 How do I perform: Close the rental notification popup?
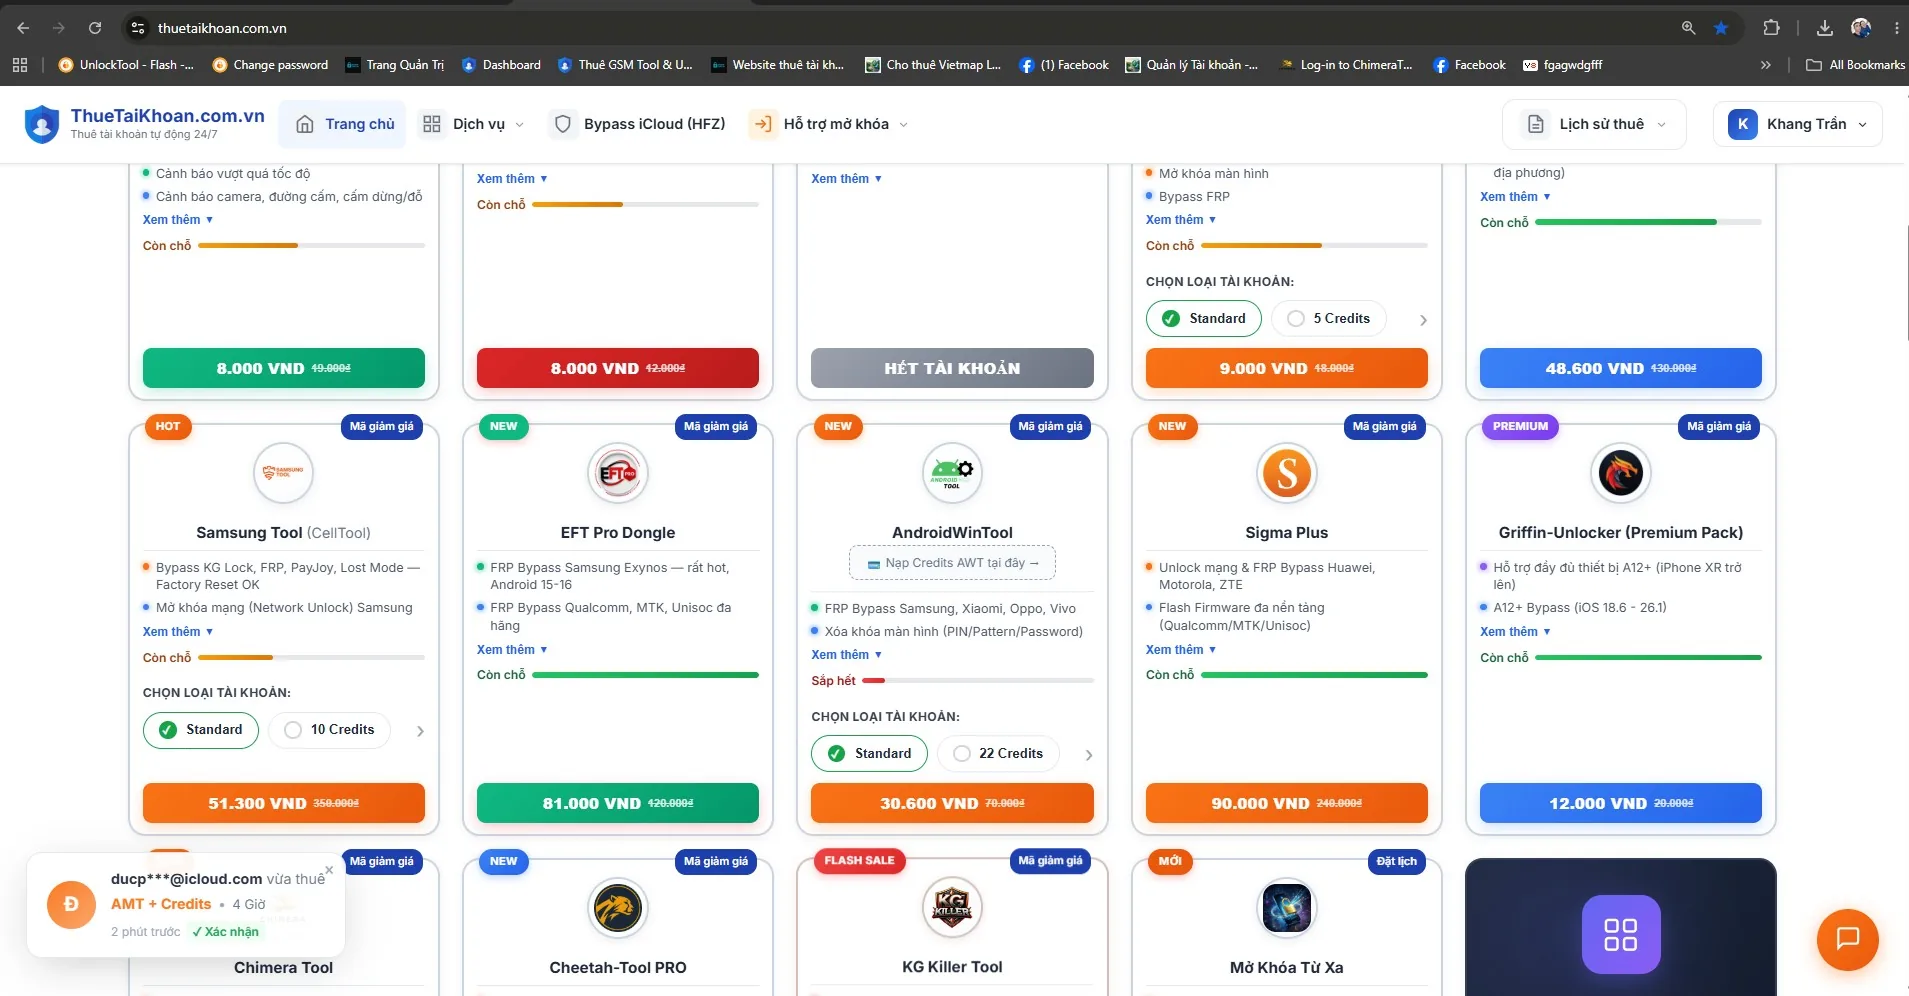coord(329,870)
